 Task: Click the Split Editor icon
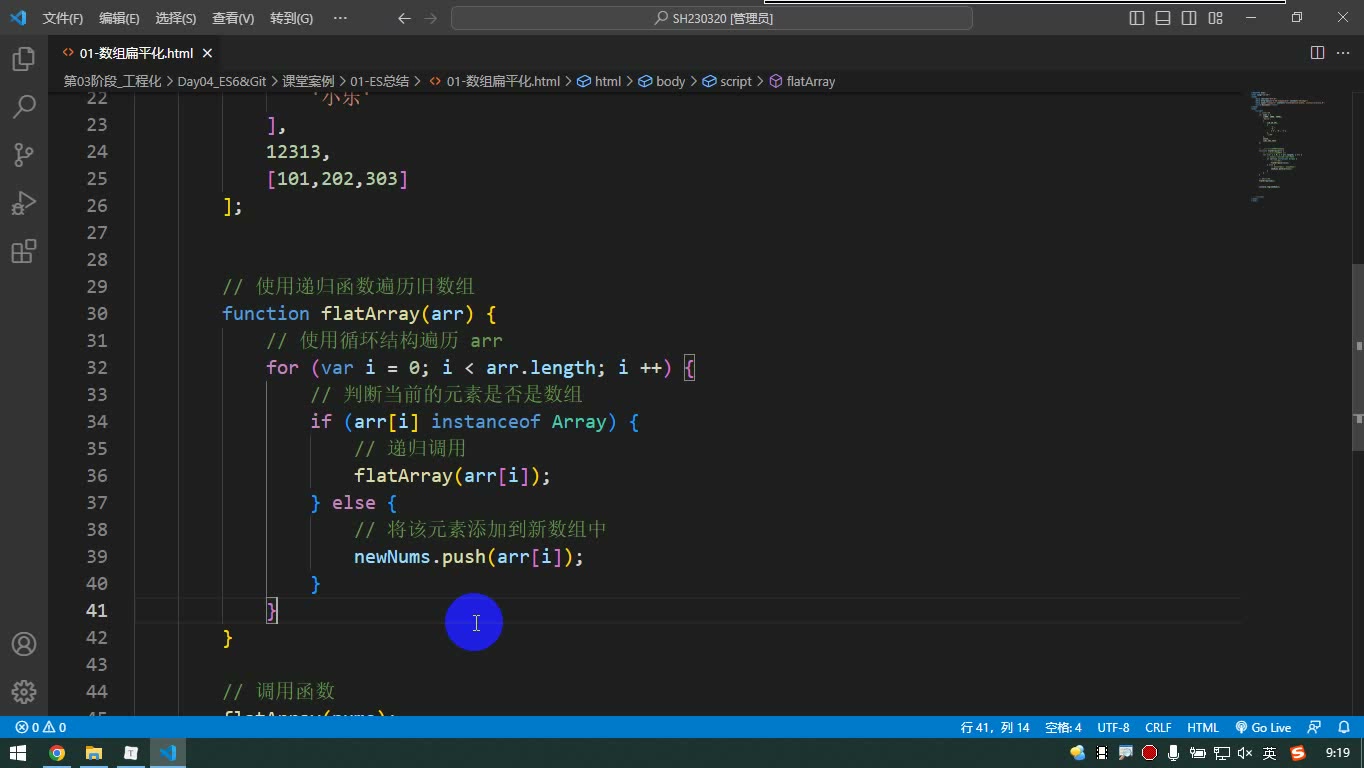(1317, 53)
